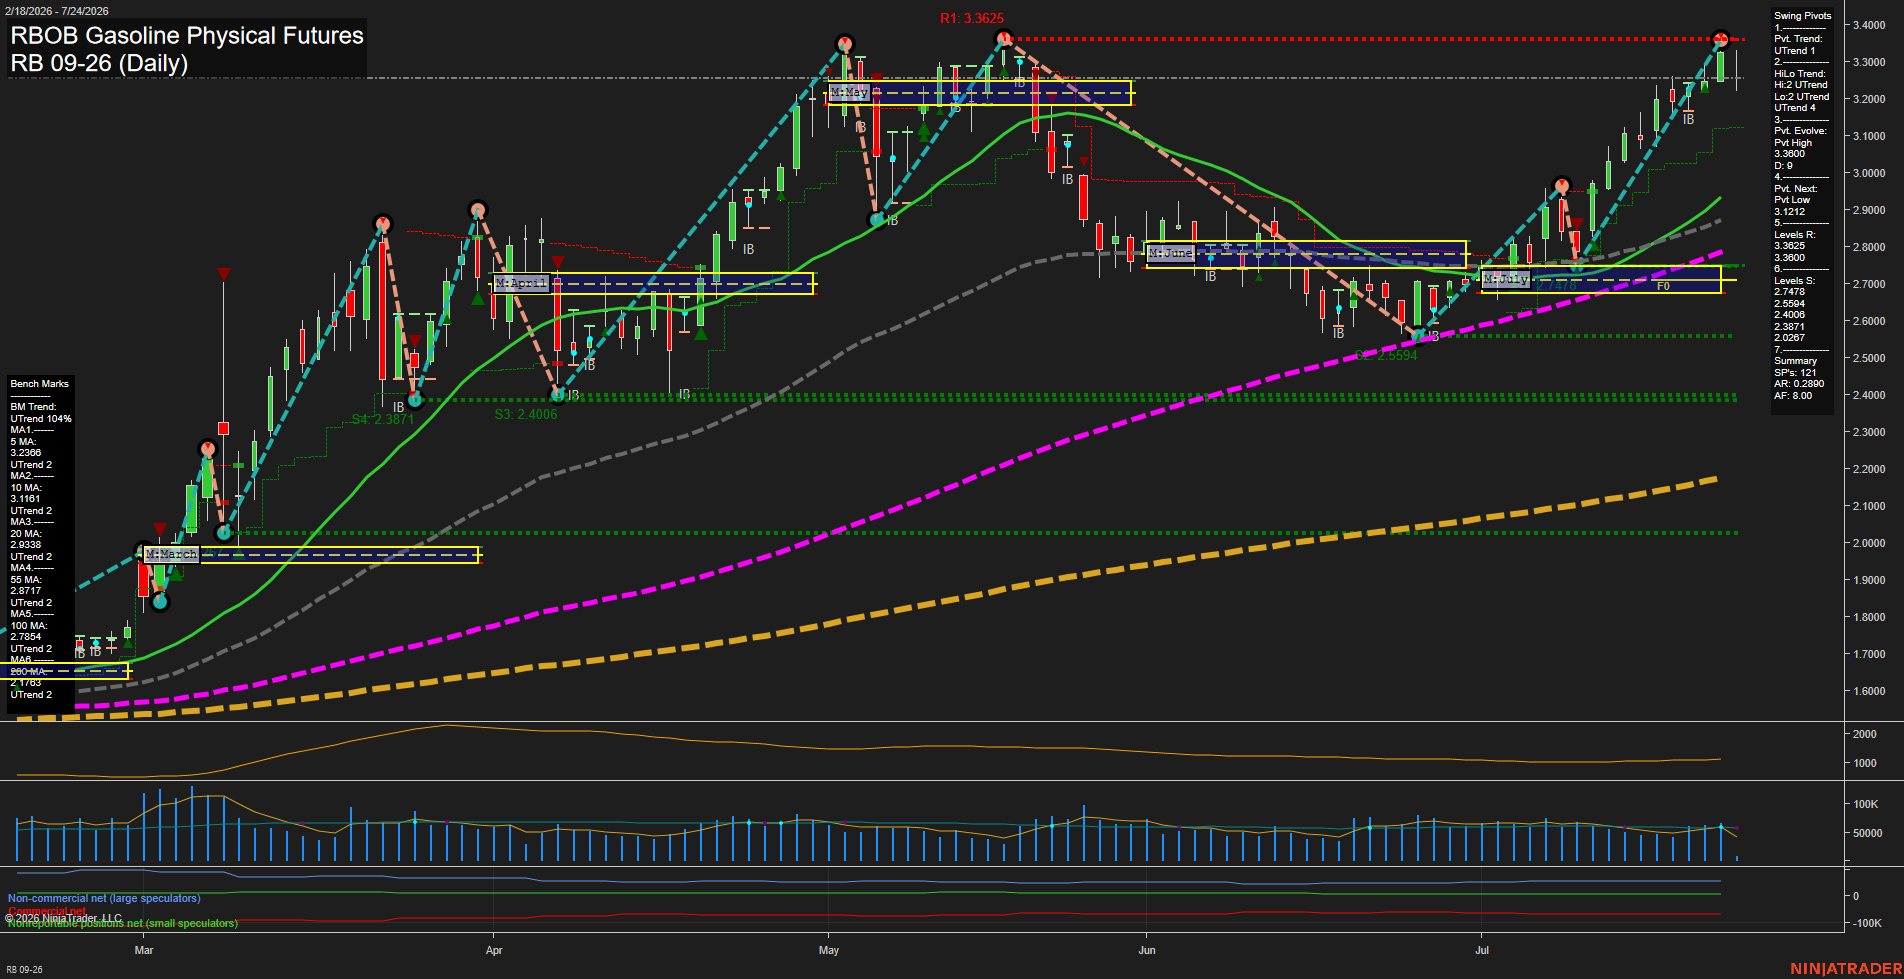
Task: Click the M:April monthly range label
Action: coord(522,284)
